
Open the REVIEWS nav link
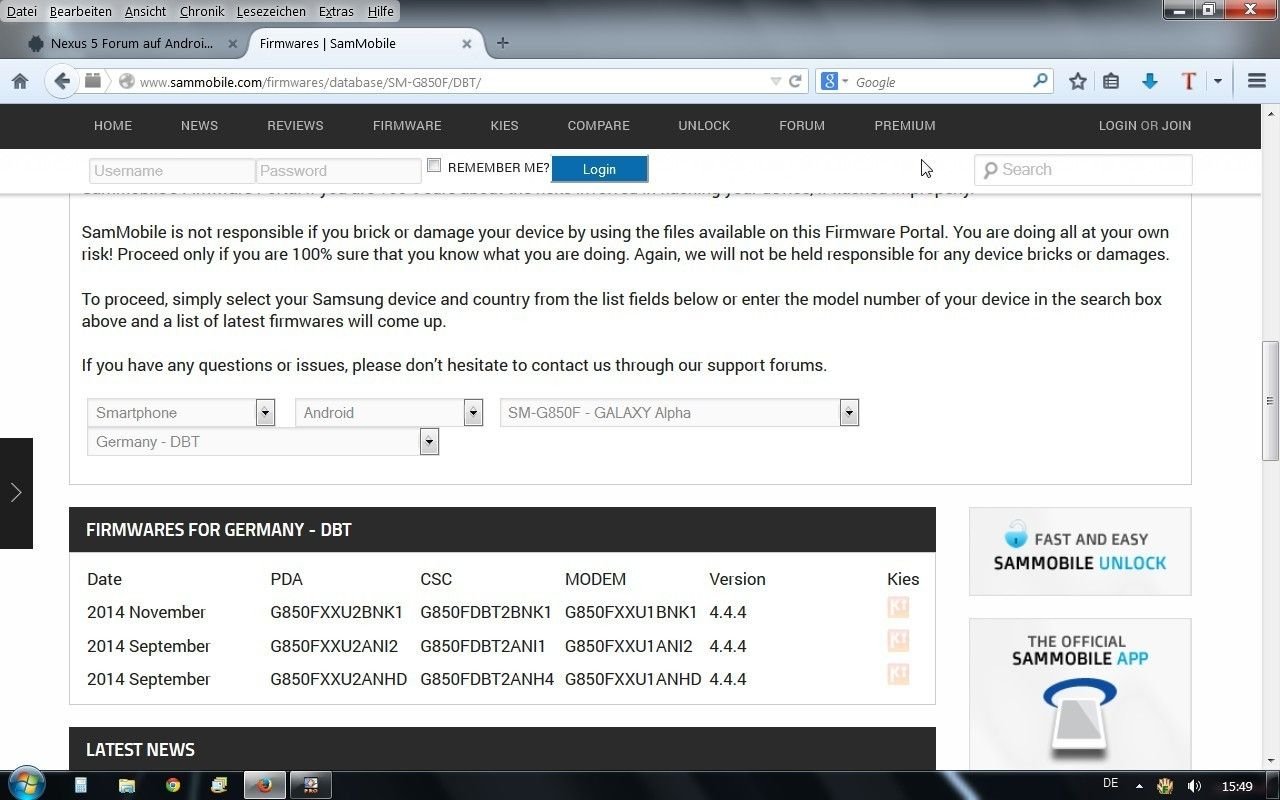[x=295, y=125]
